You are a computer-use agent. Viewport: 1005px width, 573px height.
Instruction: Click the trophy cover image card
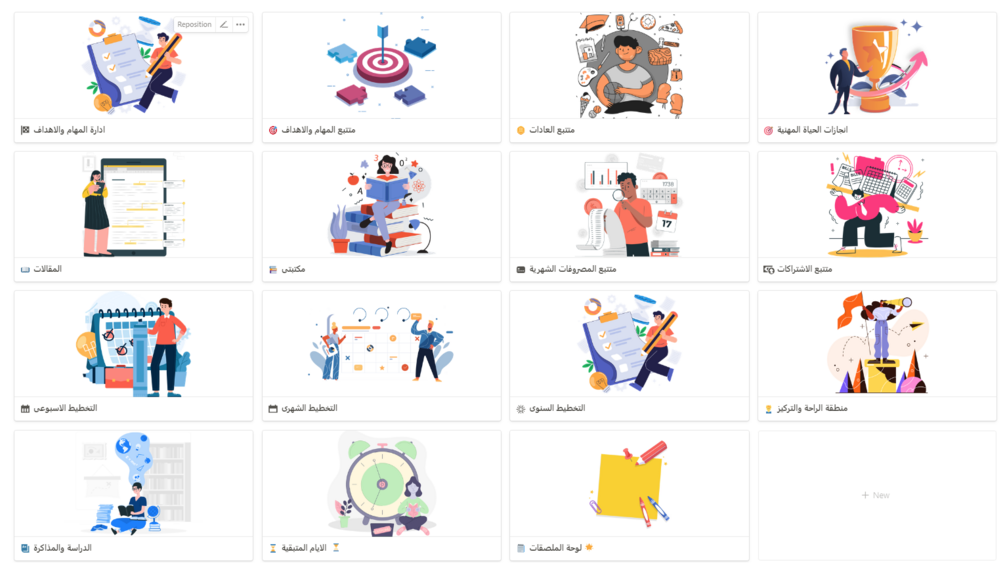[877, 66]
